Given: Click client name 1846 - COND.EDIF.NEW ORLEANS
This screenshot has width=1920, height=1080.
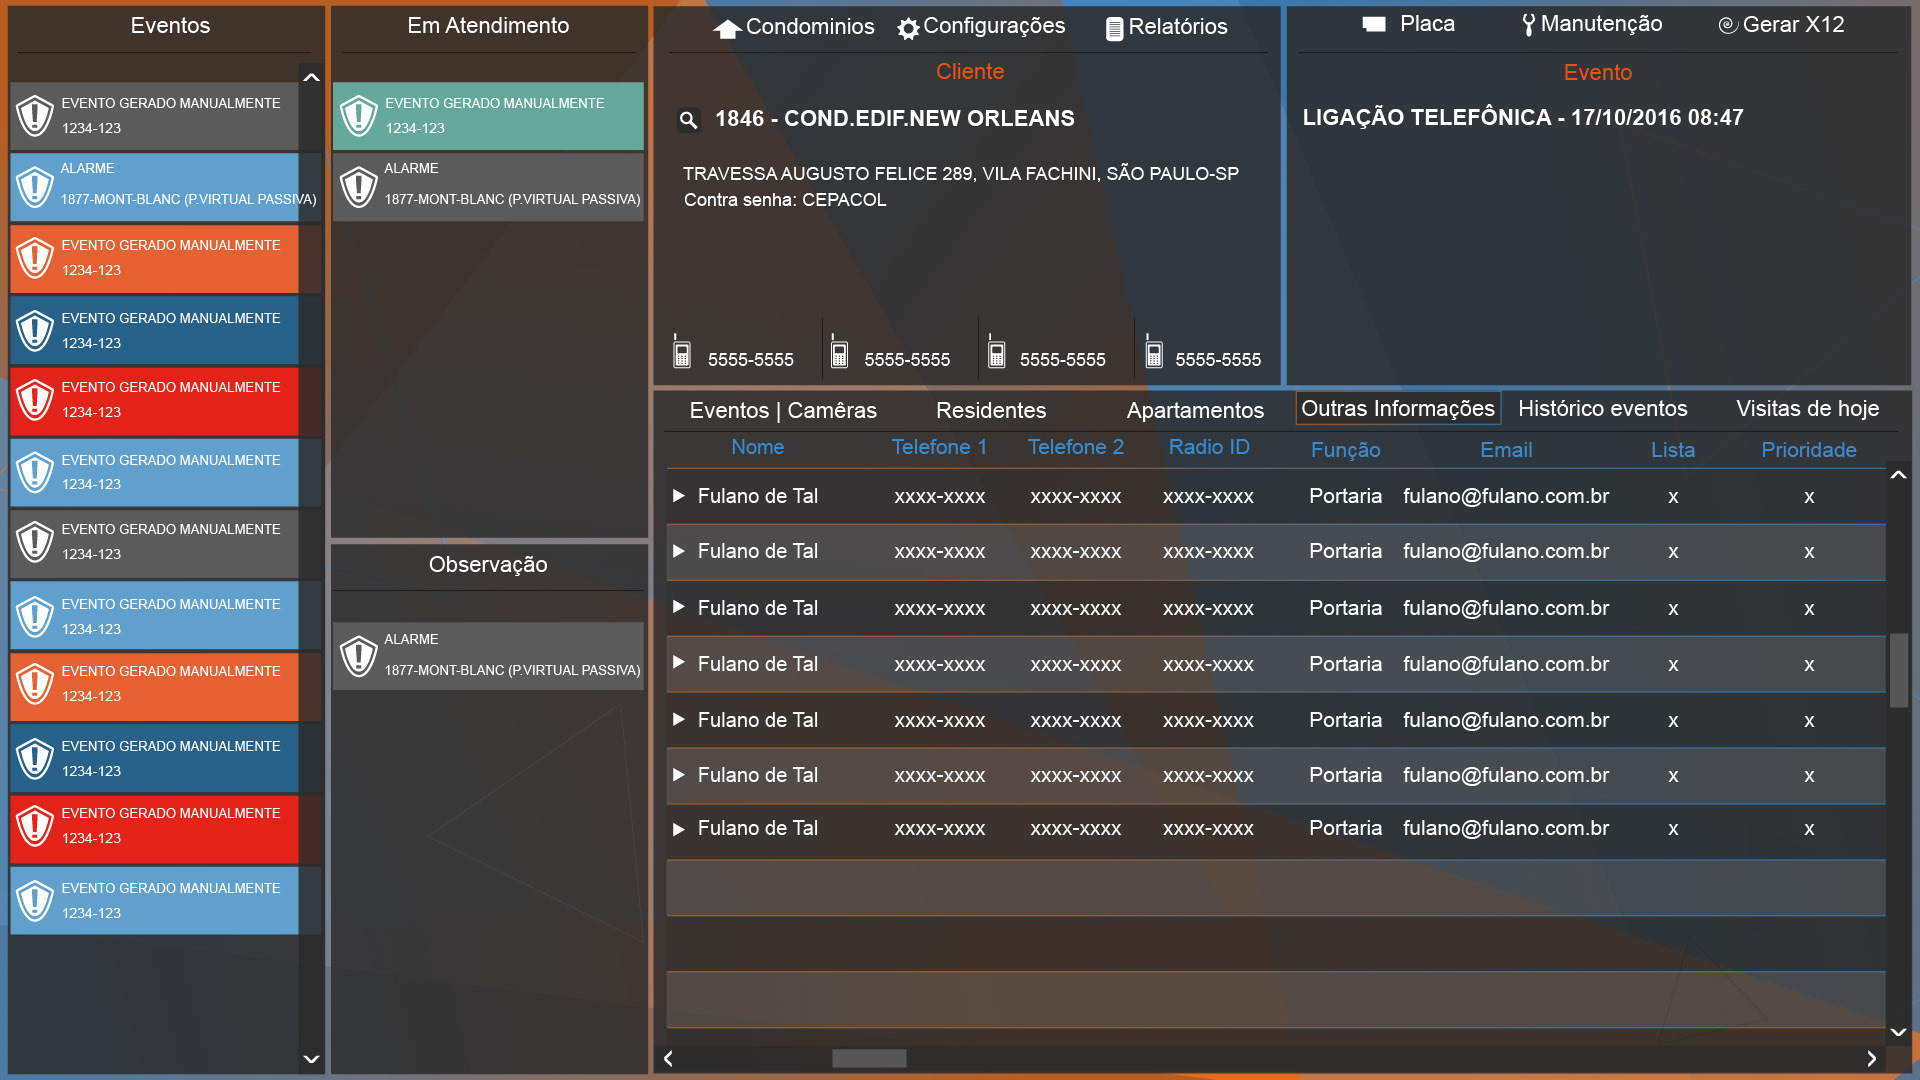Looking at the screenshot, I should (x=894, y=118).
